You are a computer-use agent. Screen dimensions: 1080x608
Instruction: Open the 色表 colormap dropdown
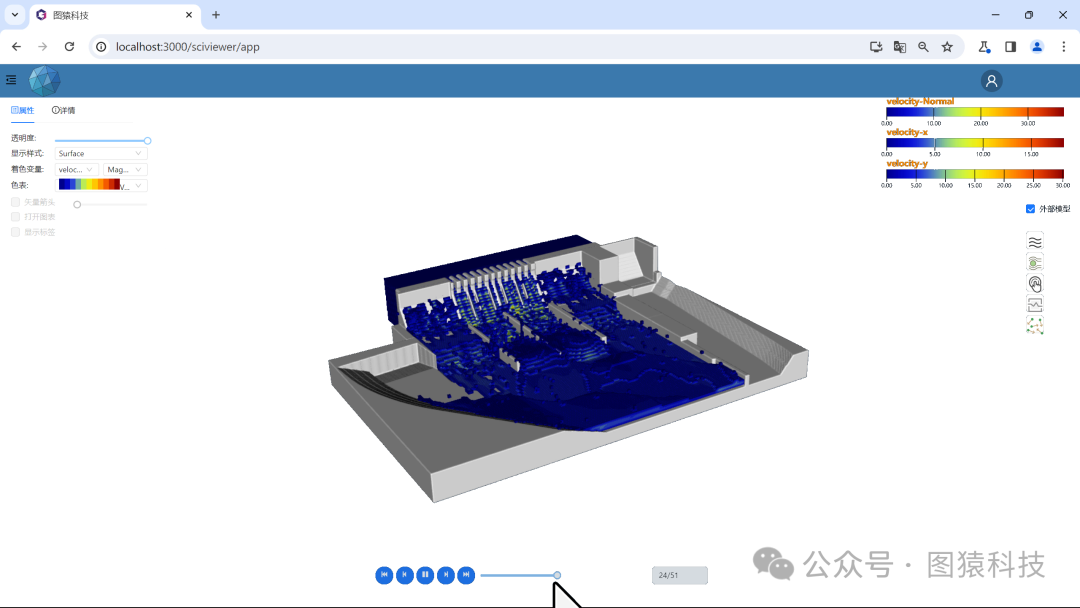(101, 185)
